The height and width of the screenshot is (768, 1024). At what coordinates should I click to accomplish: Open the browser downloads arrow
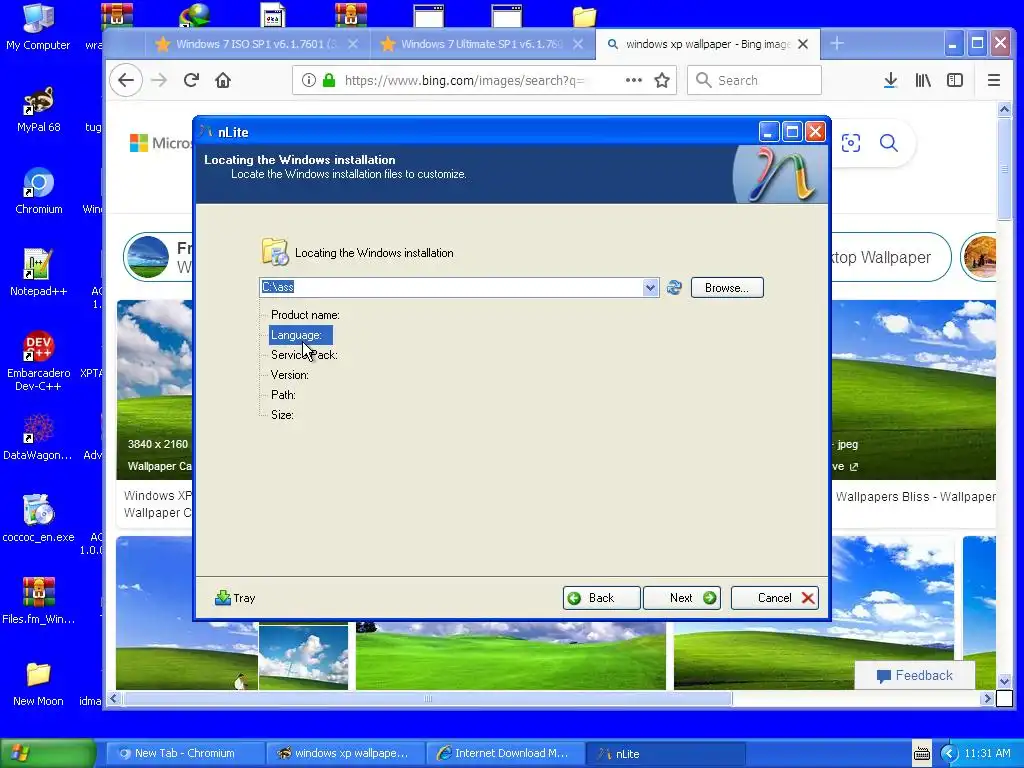[x=890, y=80]
